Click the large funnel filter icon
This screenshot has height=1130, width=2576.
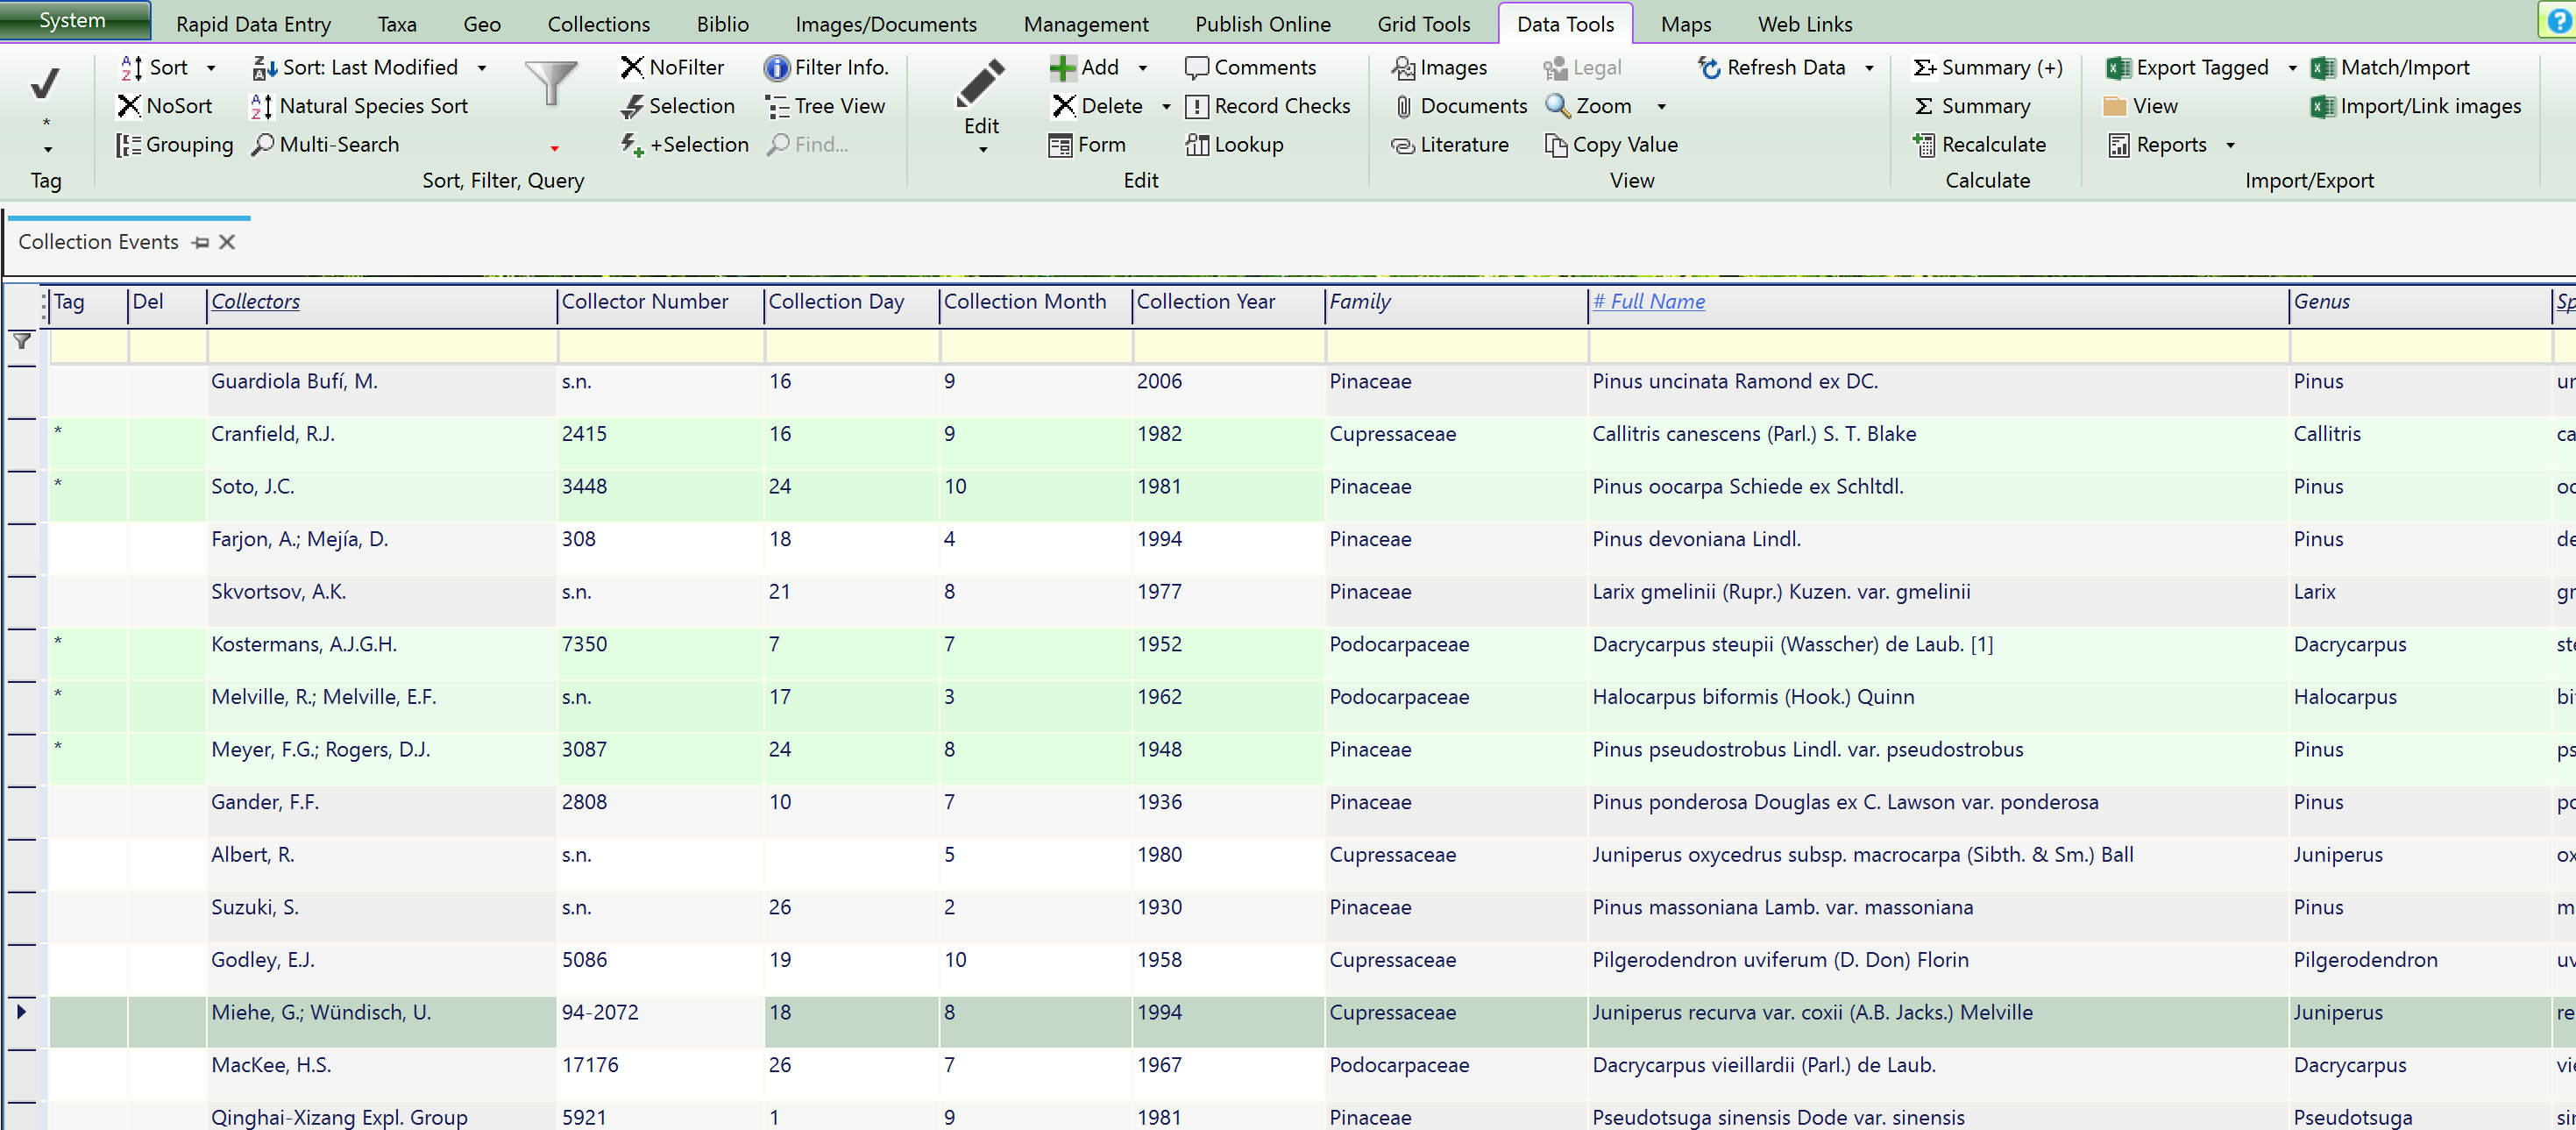point(551,84)
